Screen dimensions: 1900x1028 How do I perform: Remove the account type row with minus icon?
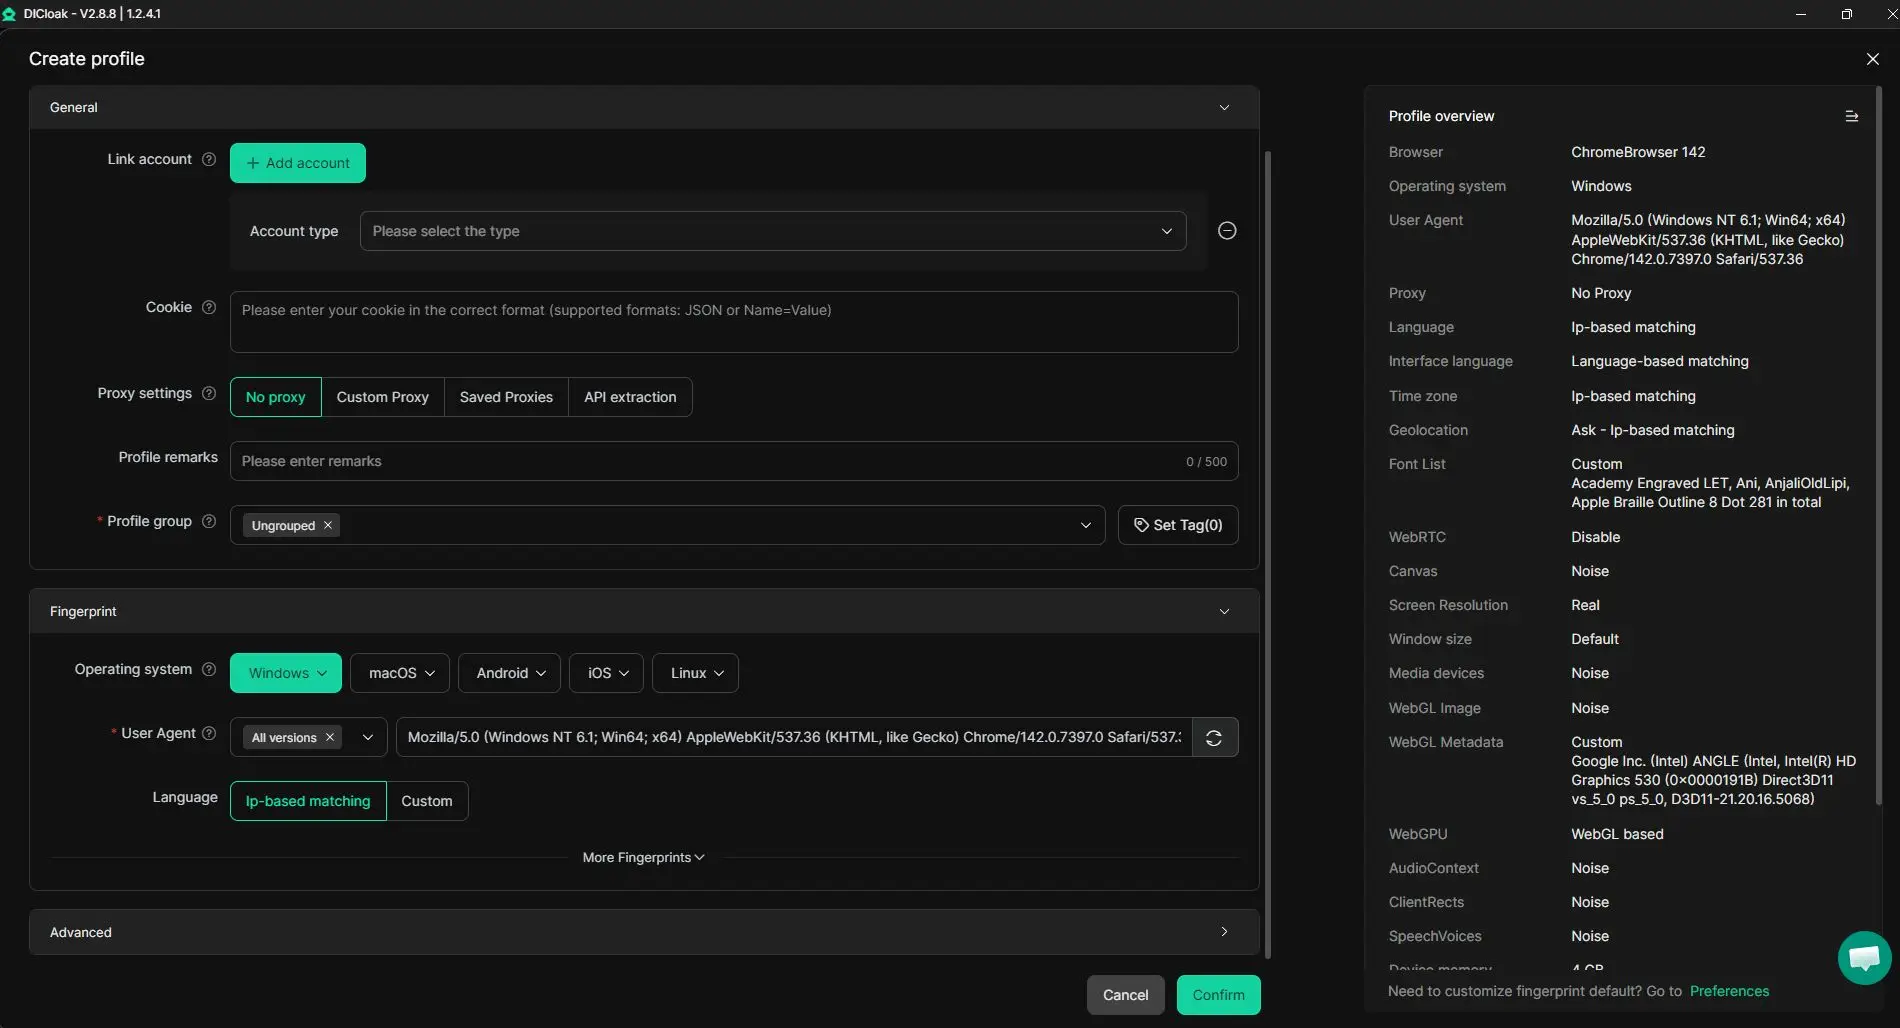click(x=1227, y=231)
